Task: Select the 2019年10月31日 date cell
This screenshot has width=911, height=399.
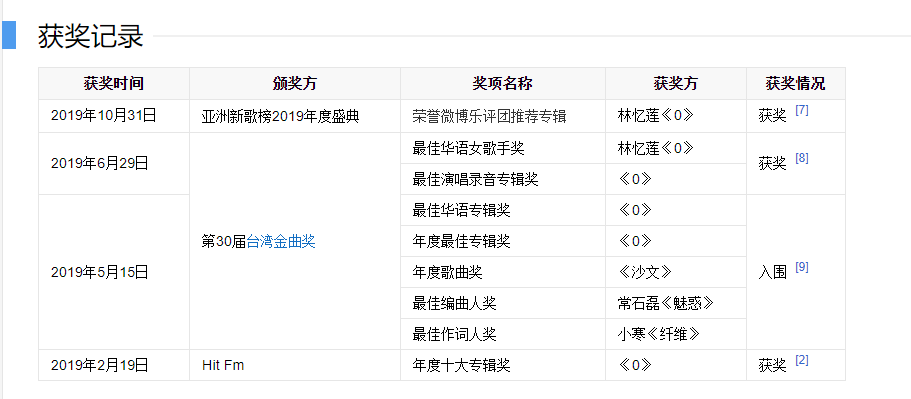Action: 114,116
